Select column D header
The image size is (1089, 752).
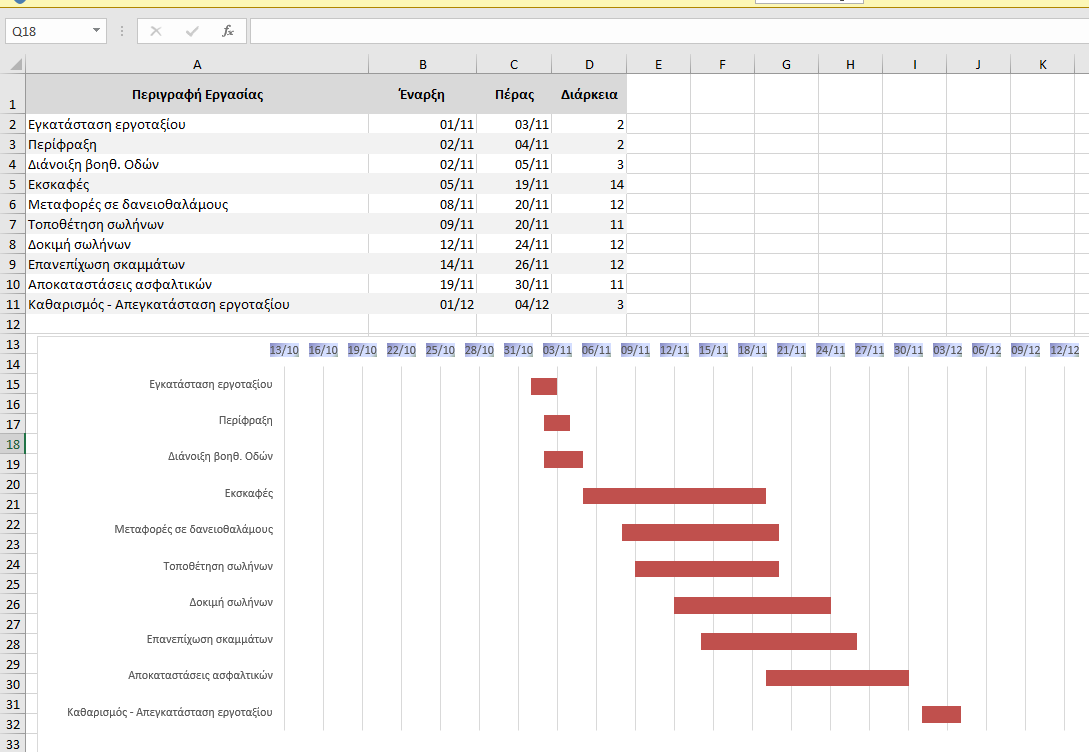pos(589,65)
